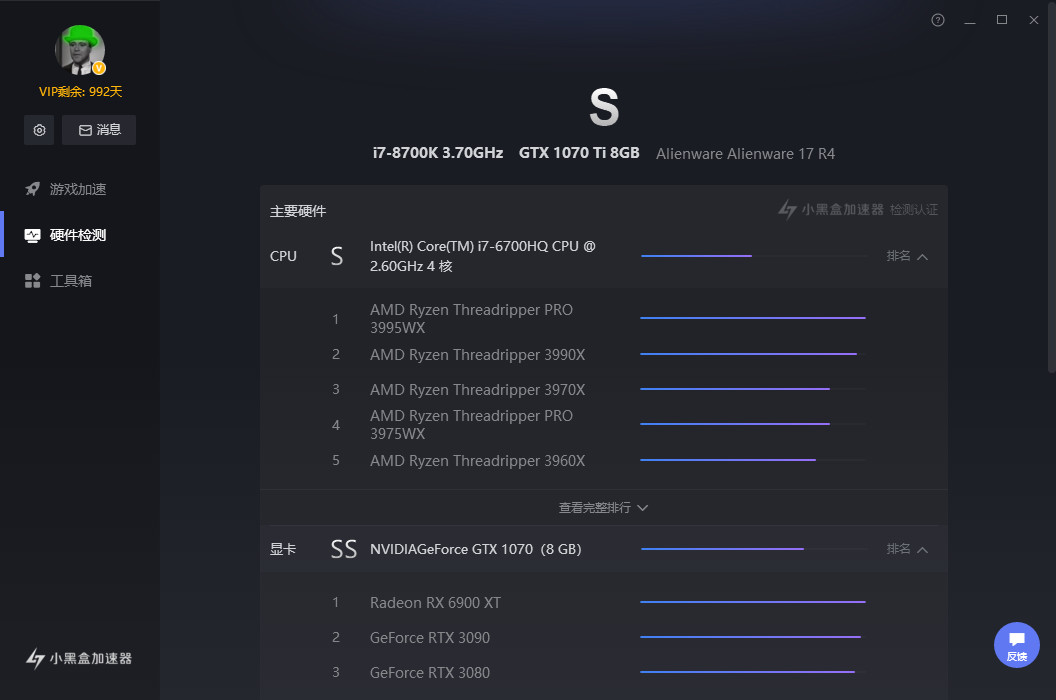Collapse the CPU 排名 ranking list
Viewport: 1056px width, 700px height.
point(908,256)
